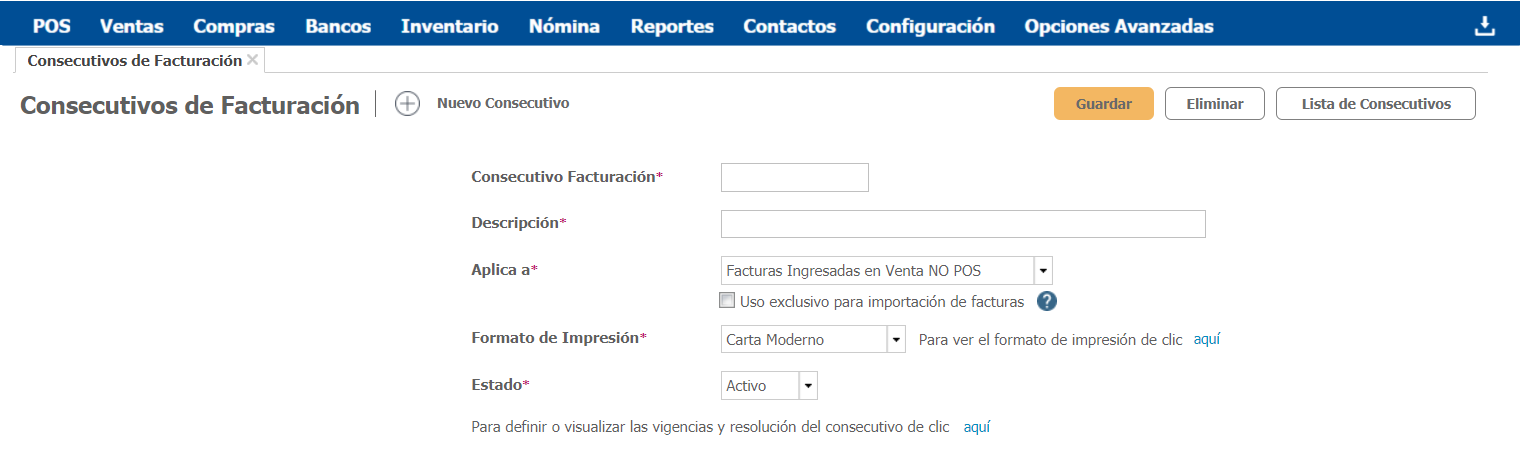Enable Uso exclusivo para importación checkbox
1520x459 pixels.
point(727,300)
